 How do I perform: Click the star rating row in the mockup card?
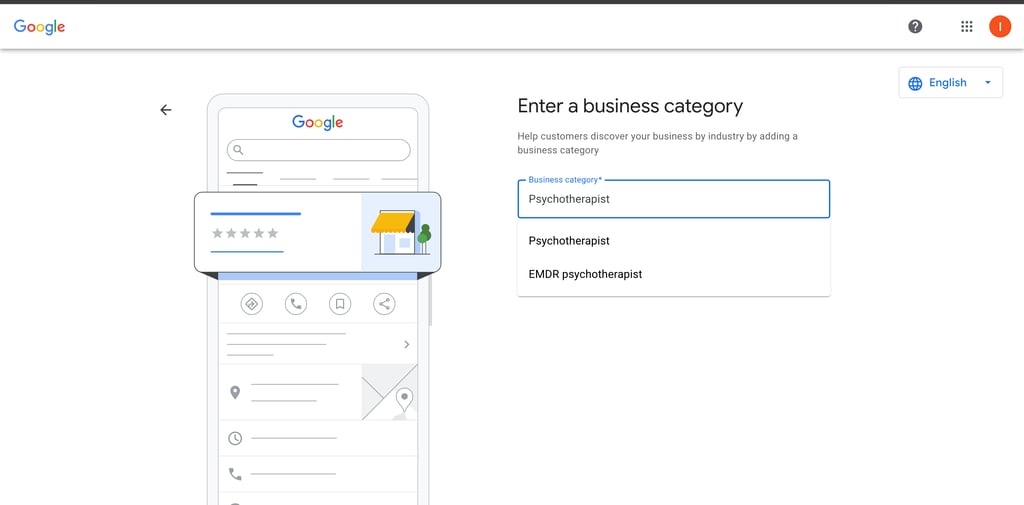[245, 233]
